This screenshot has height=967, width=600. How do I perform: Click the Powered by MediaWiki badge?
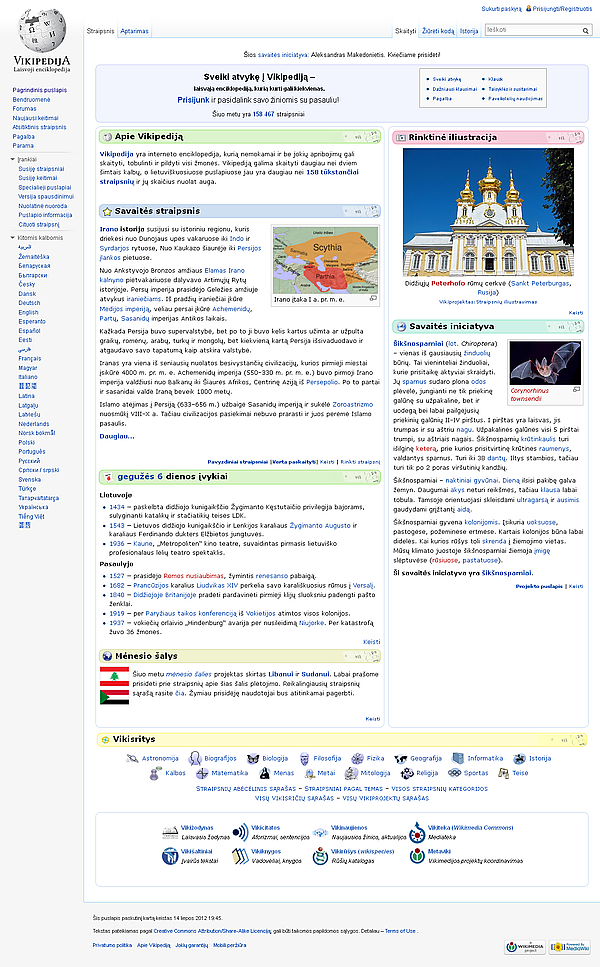tap(570, 947)
